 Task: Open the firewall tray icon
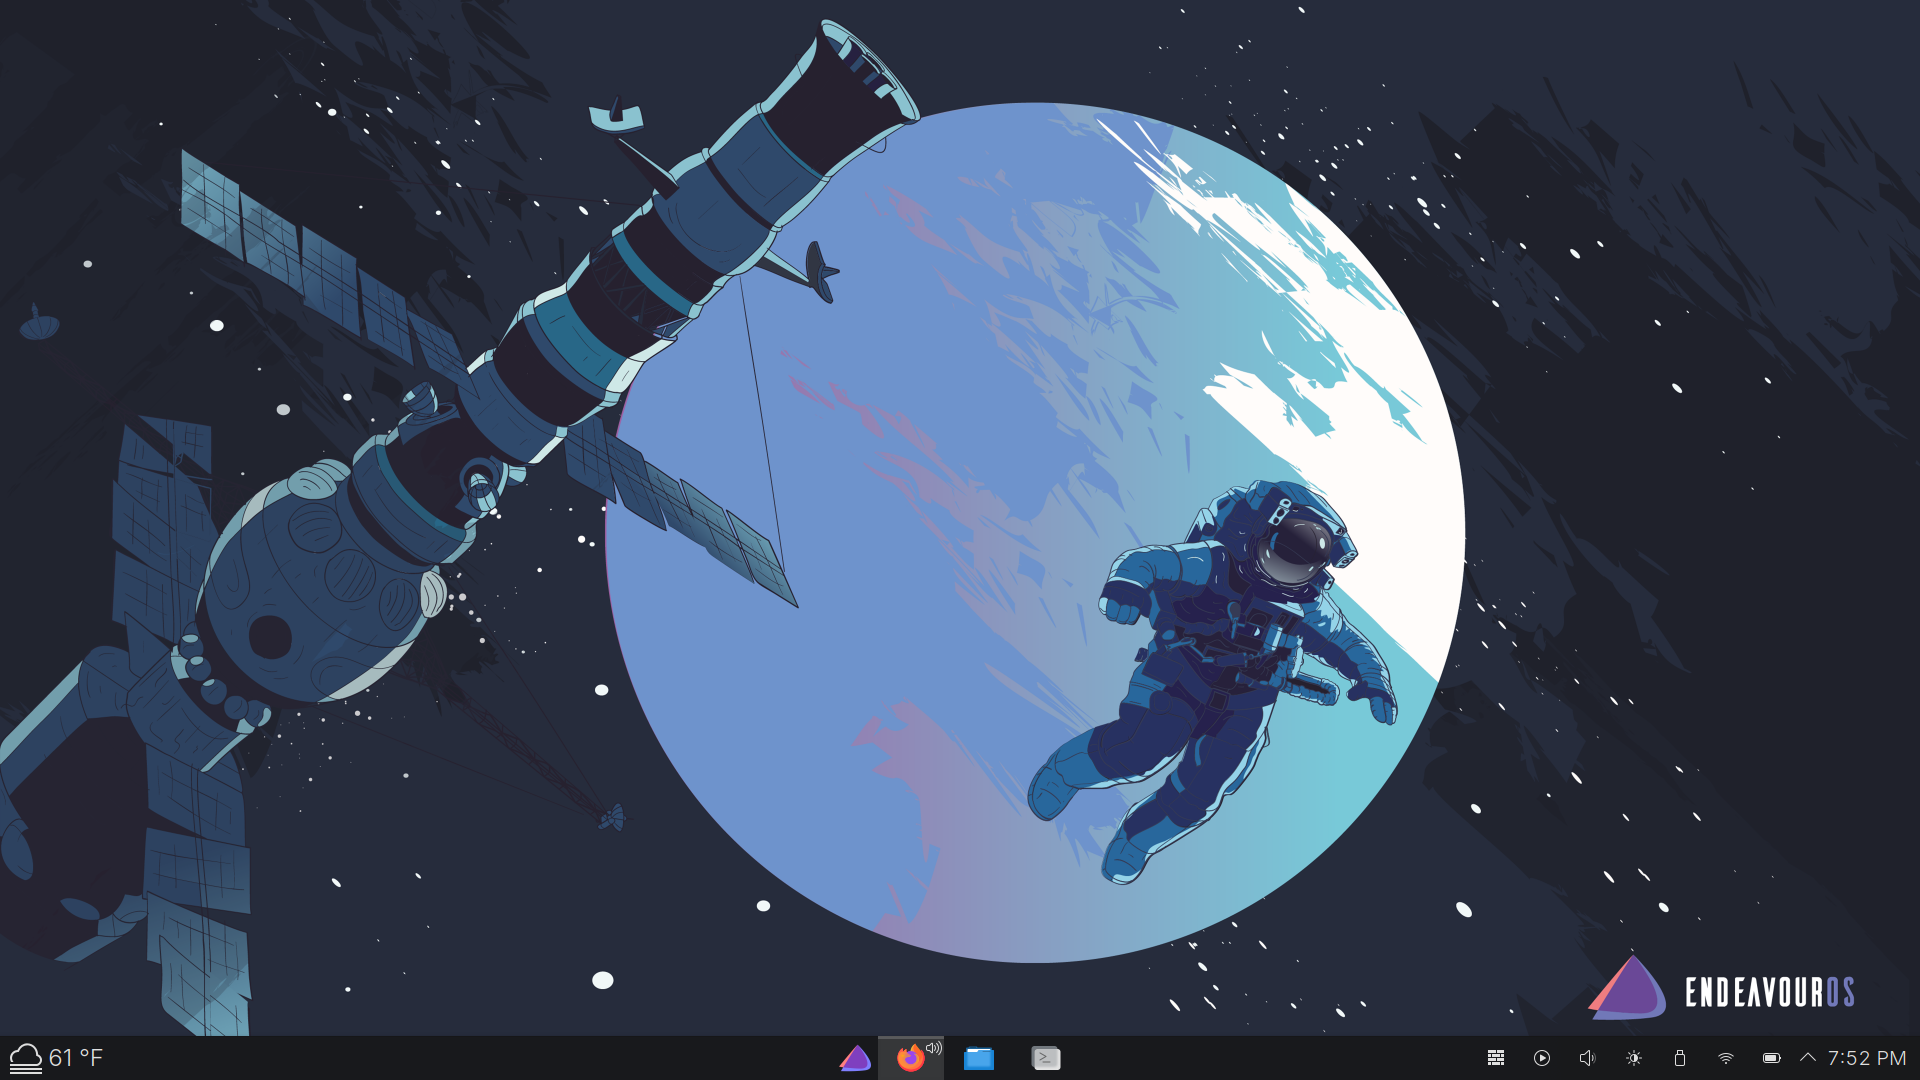pyautogui.click(x=1496, y=1058)
